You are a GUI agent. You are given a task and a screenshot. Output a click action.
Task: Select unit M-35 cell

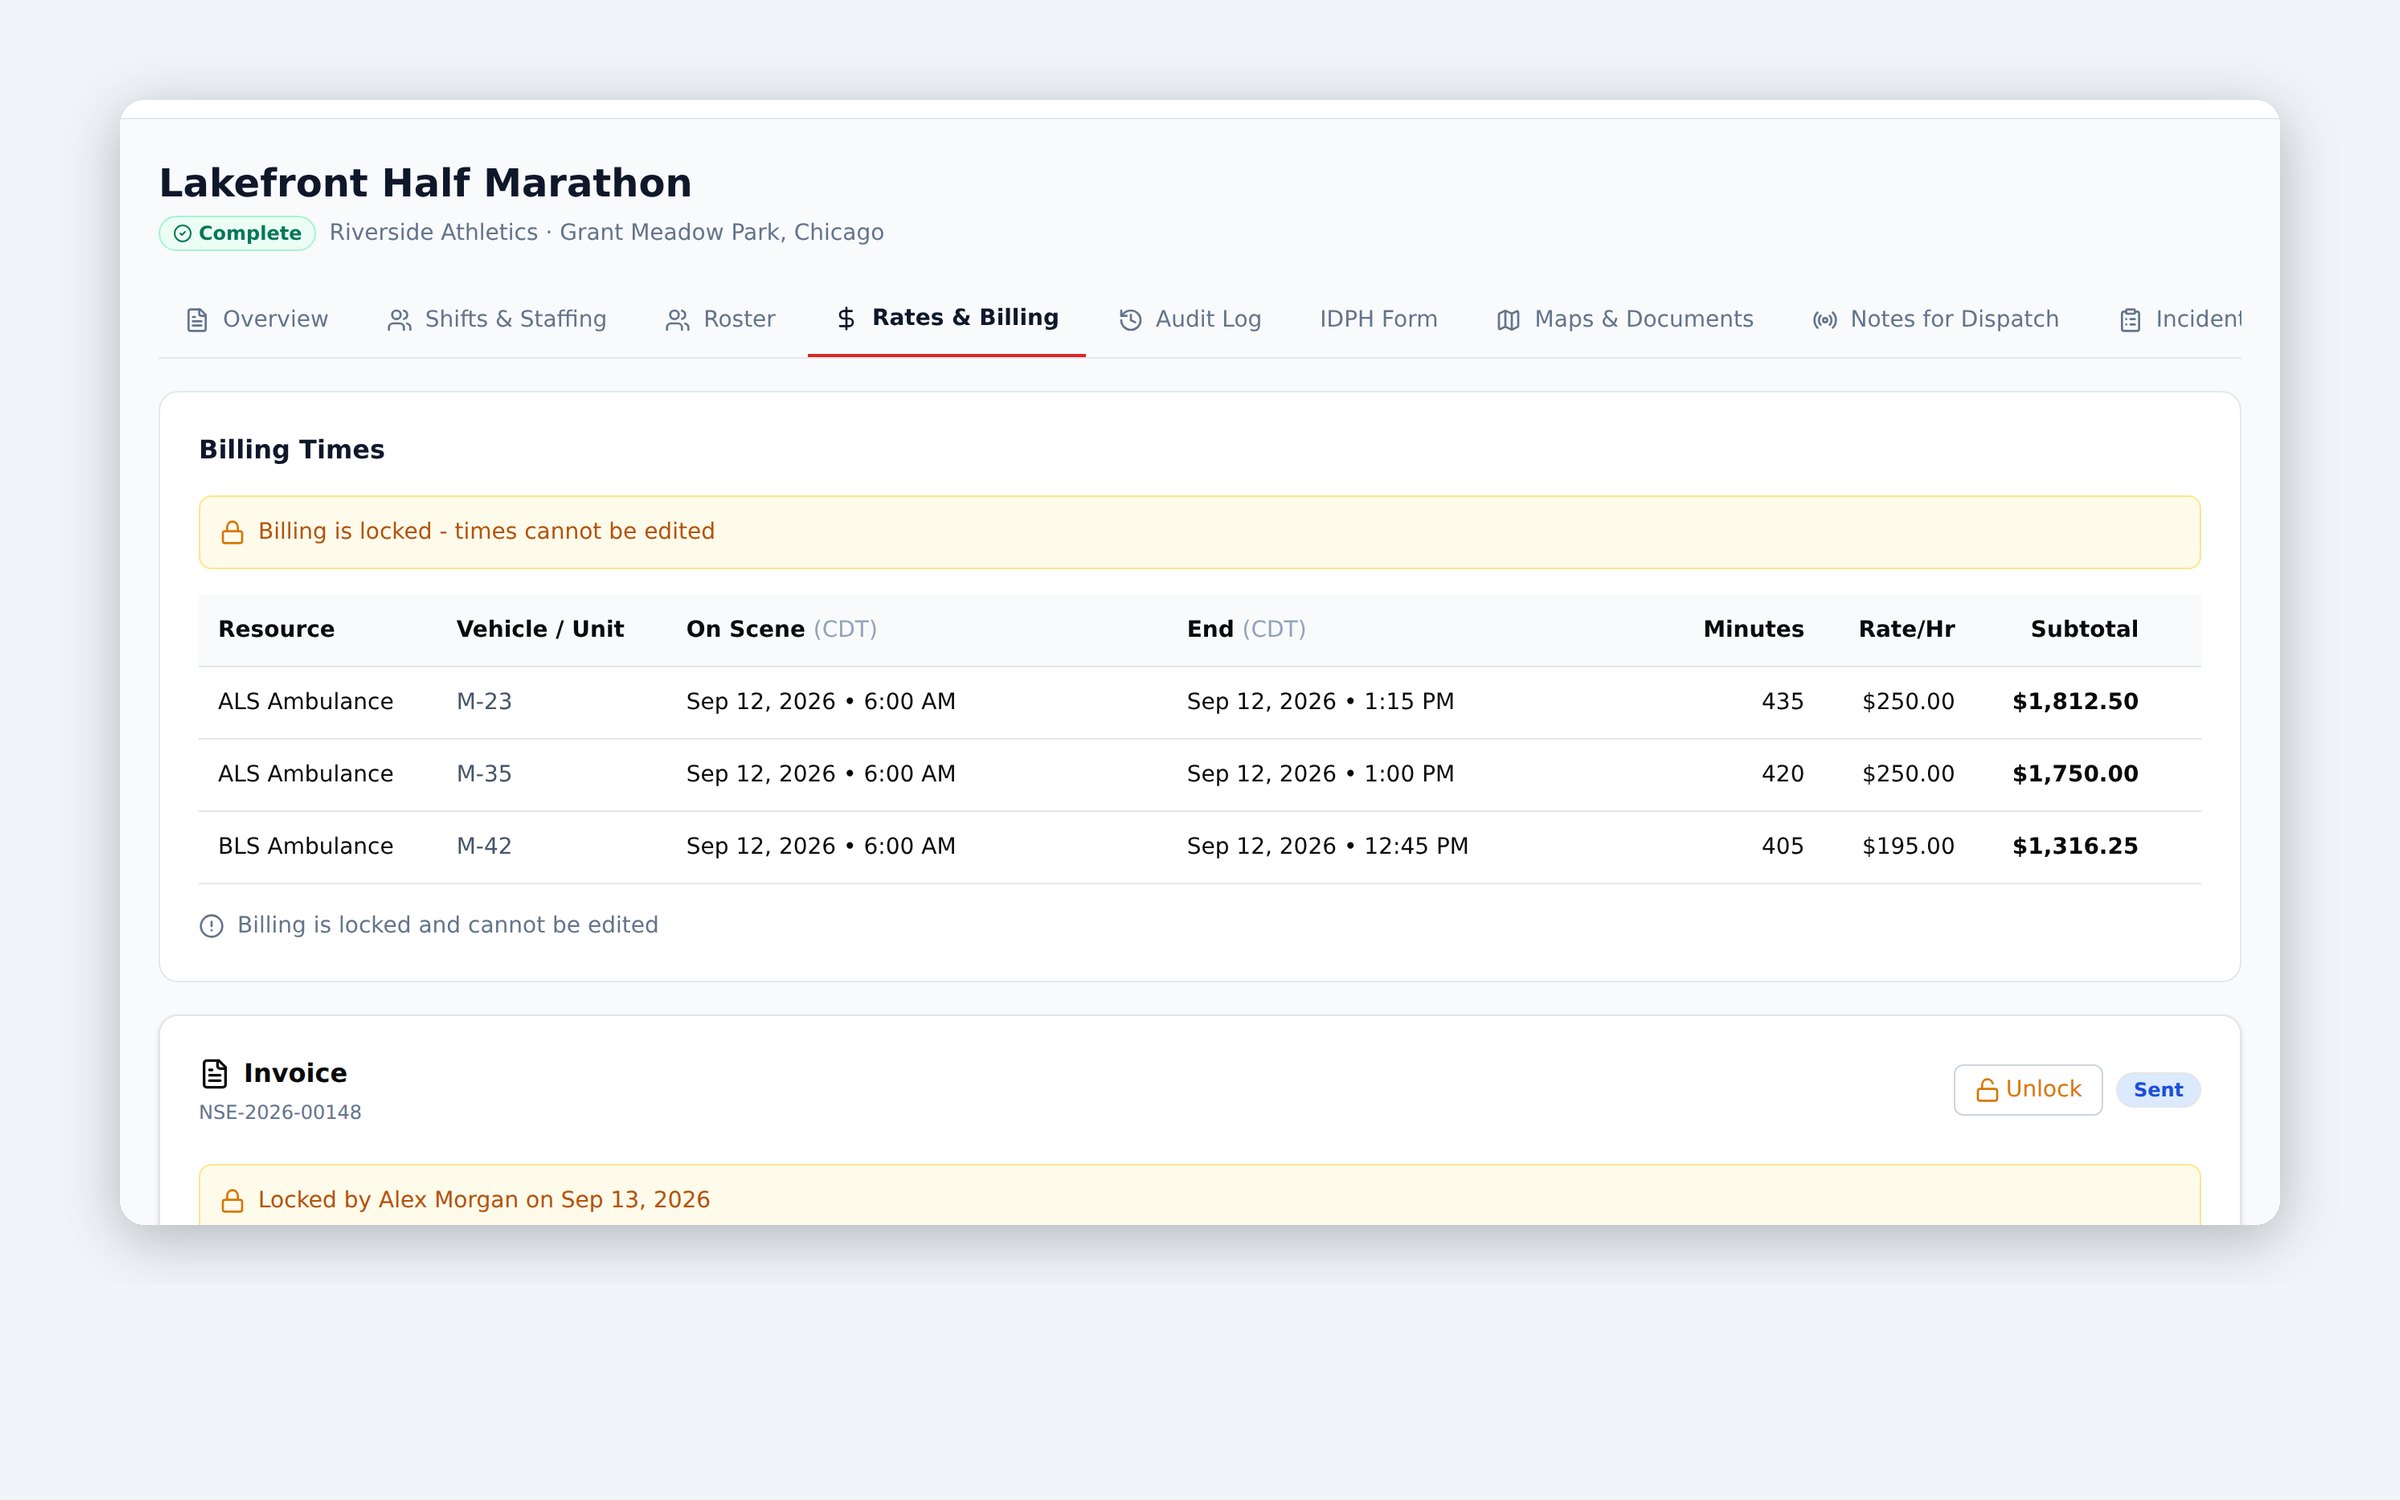click(x=484, y=774)
